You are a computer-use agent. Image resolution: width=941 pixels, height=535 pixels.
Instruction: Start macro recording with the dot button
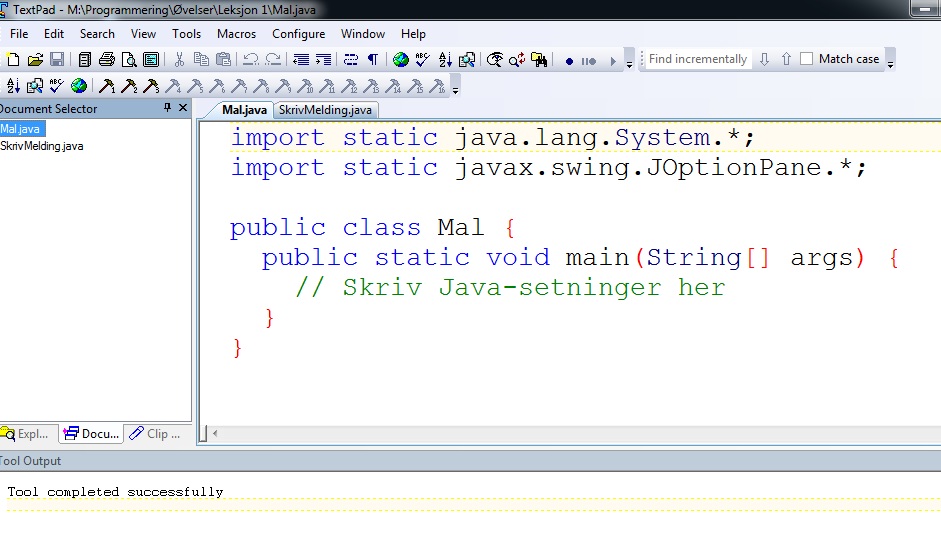point(569,61)
